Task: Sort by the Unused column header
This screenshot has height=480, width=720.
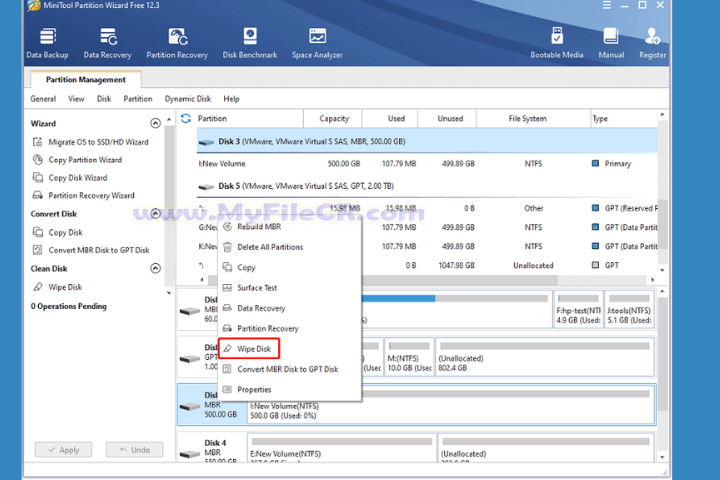Action: (447, 119)
